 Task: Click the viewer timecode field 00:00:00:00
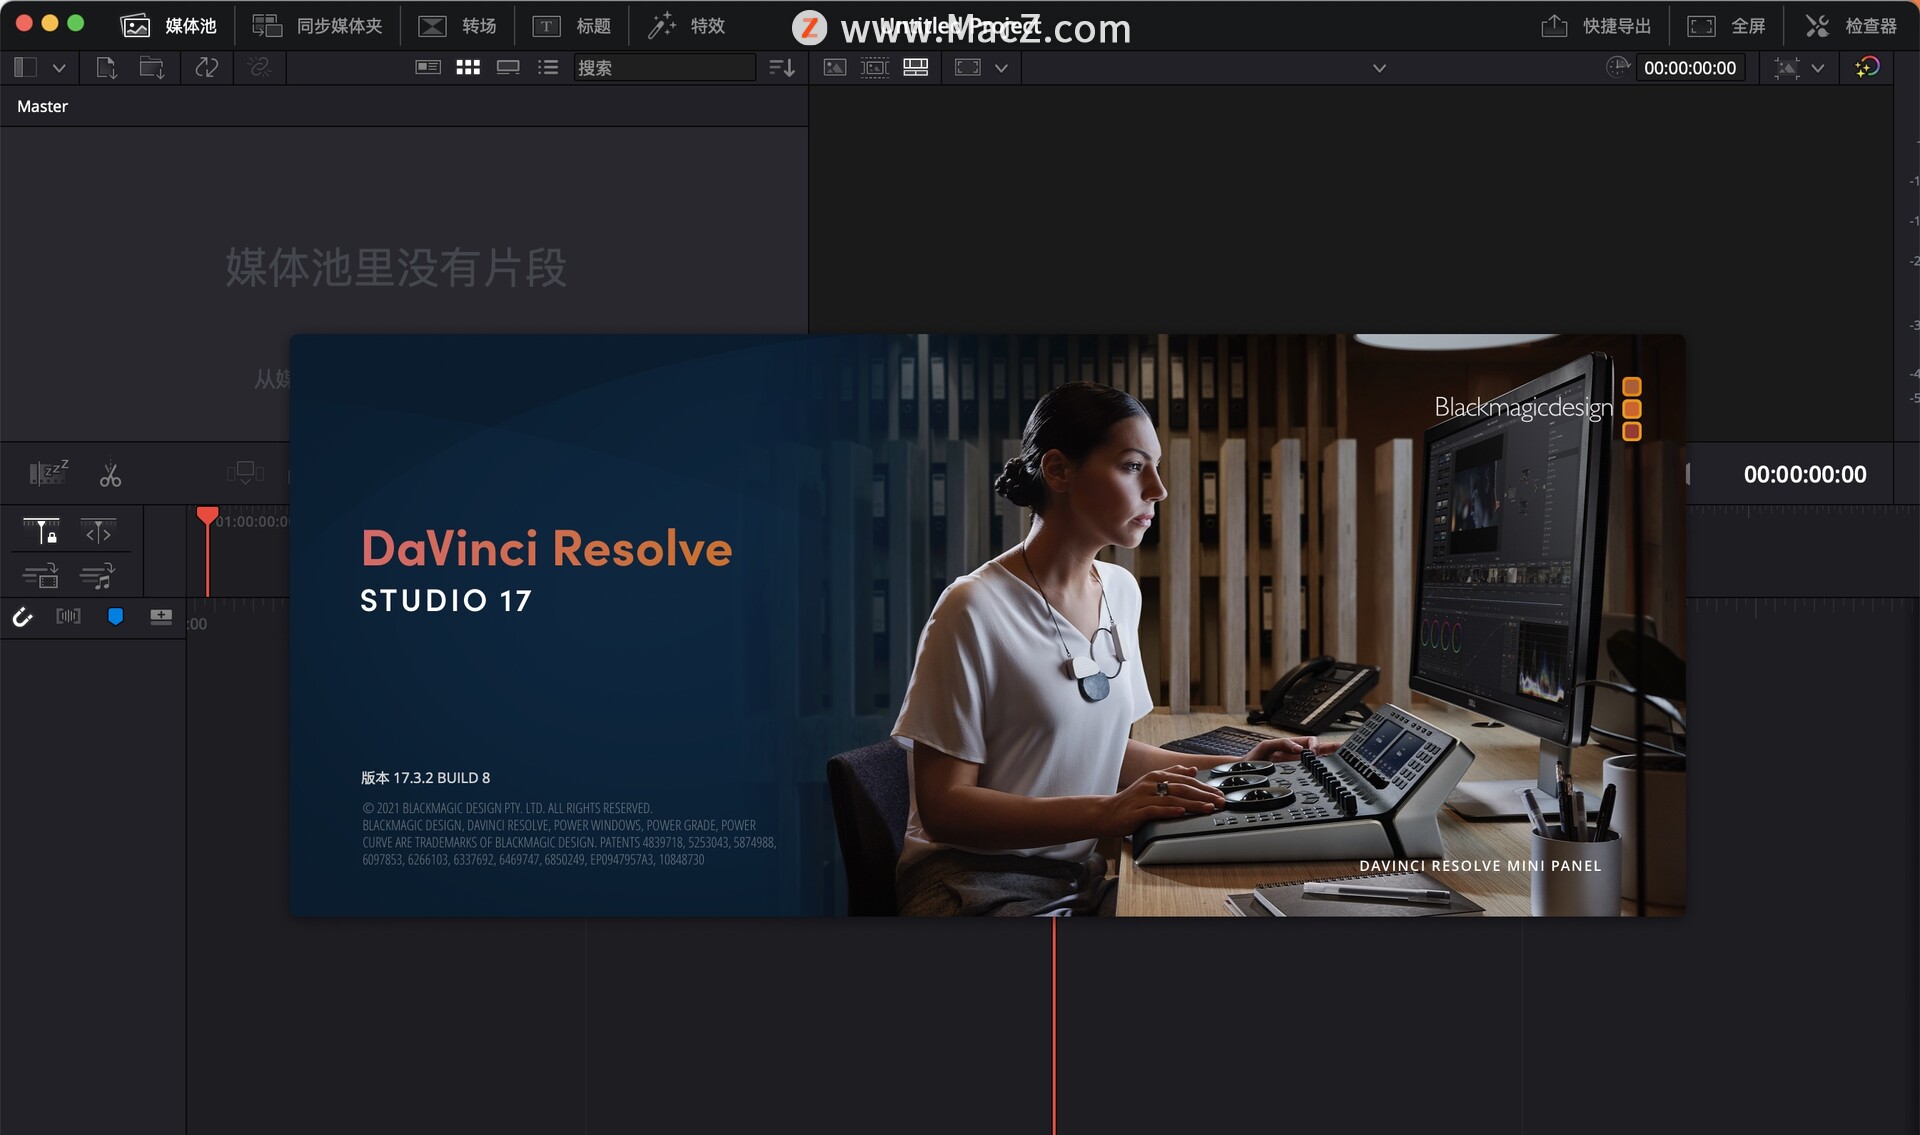click(1690, 68)
